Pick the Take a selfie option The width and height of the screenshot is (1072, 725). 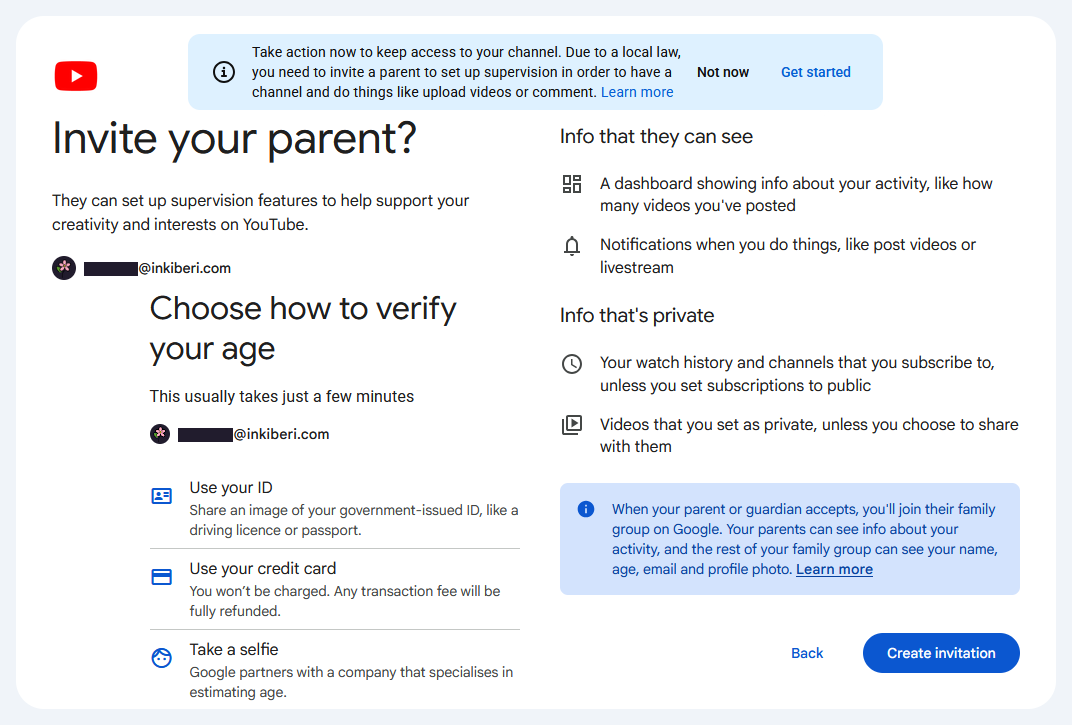[x=334, y=670]
